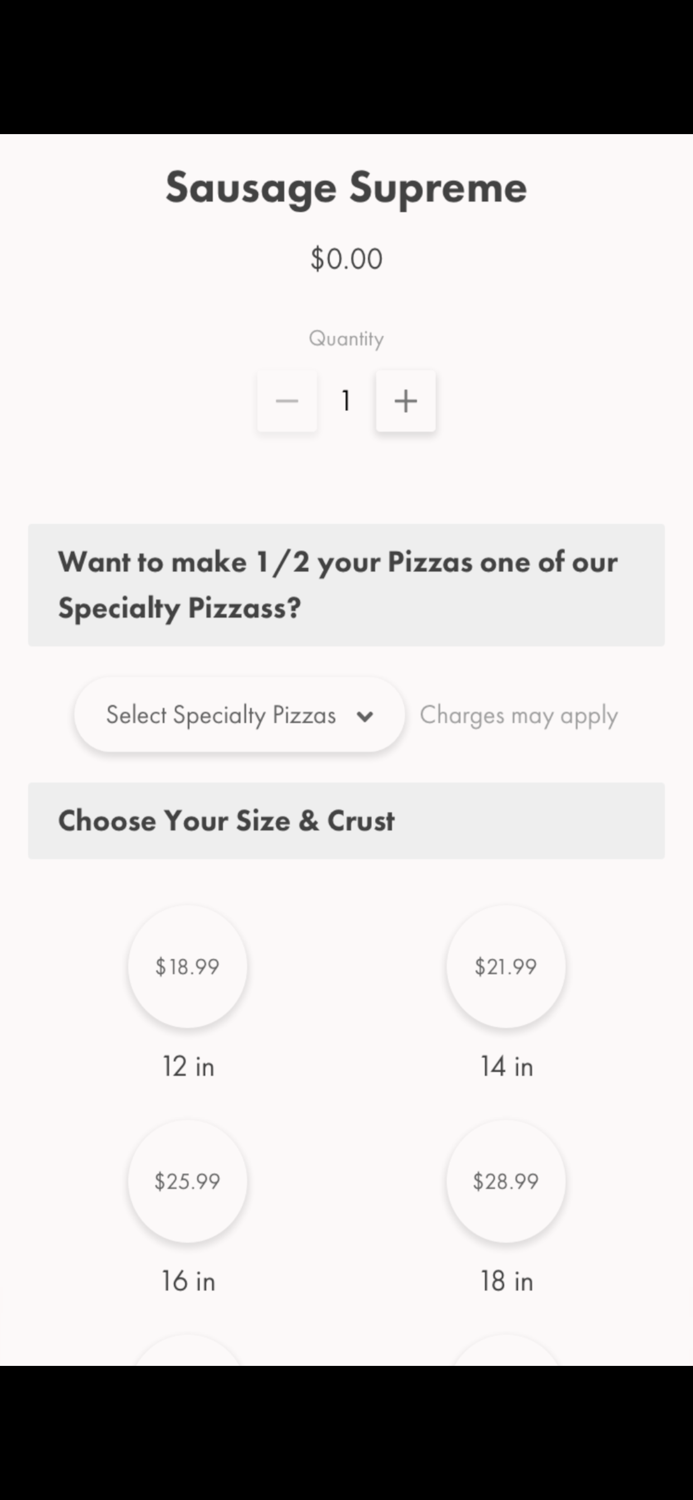Click the 16 in size label

pyautogui.click(x=187, y=1281)
